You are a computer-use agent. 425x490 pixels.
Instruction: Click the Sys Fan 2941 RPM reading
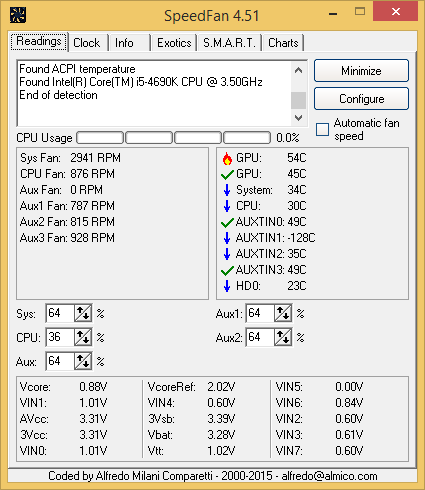70,158
